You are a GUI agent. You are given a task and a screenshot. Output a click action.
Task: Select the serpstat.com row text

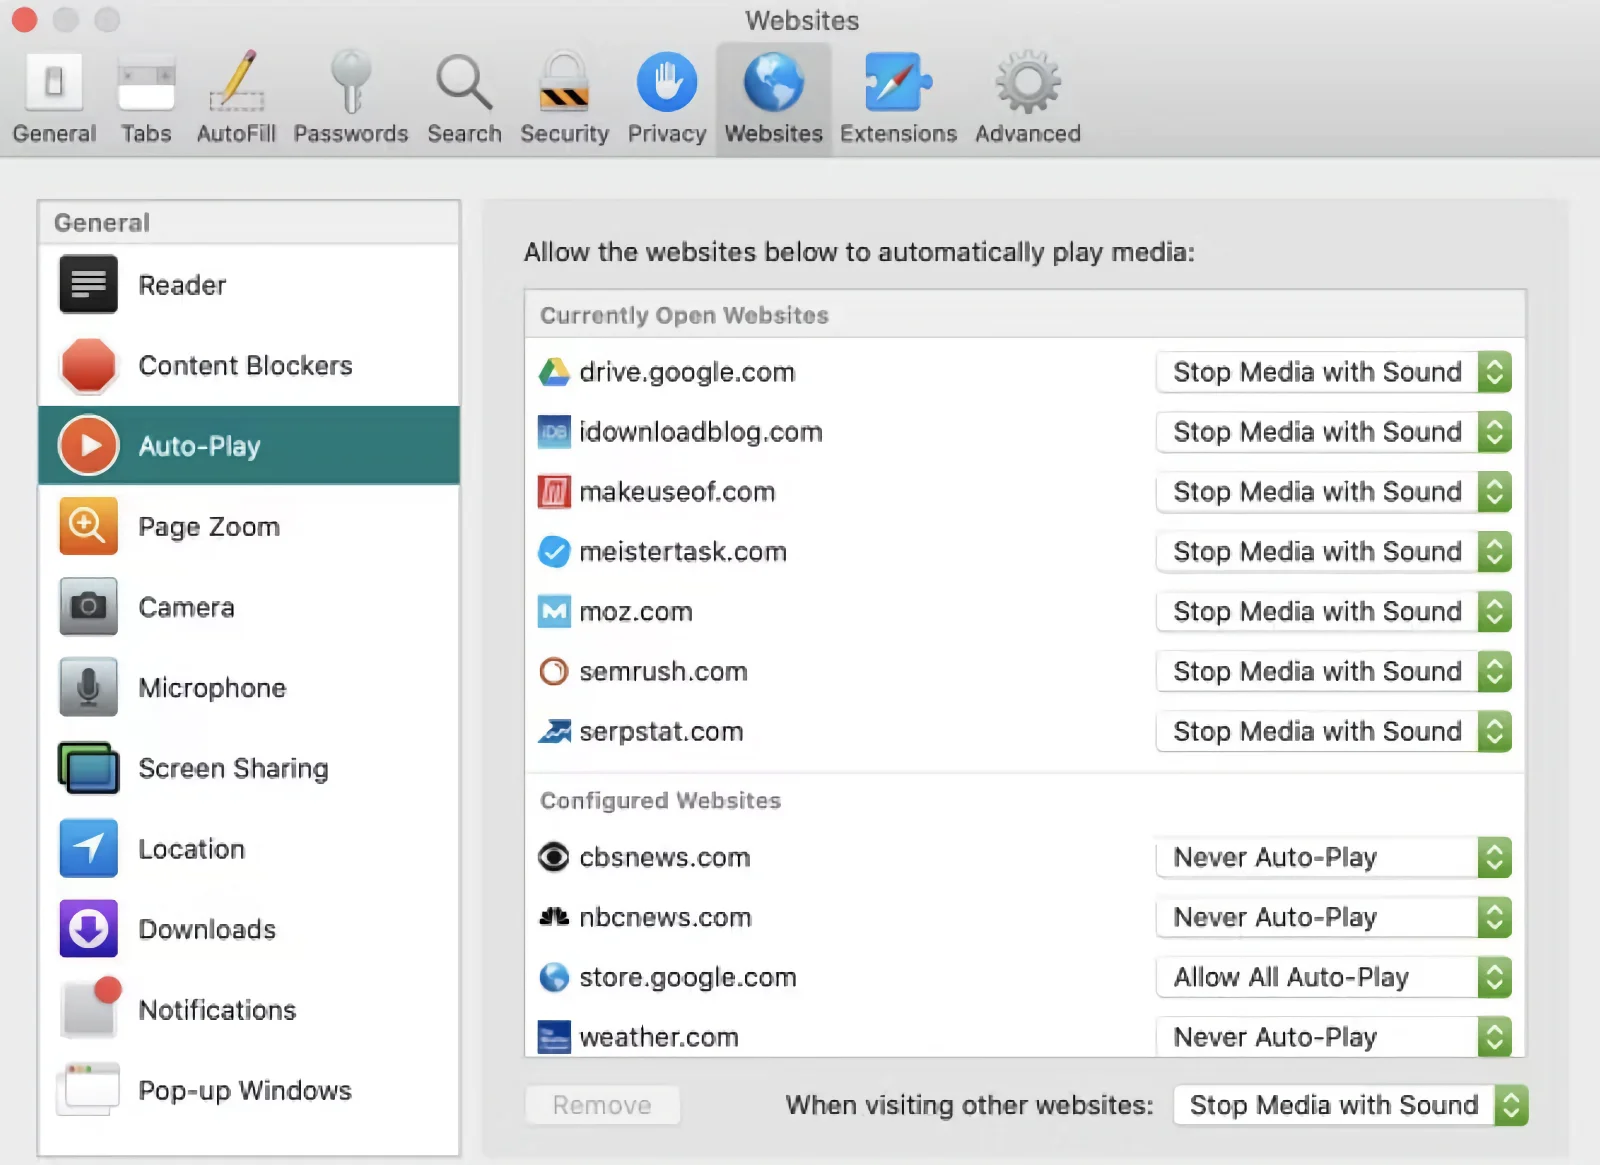[x=661, y=732]
